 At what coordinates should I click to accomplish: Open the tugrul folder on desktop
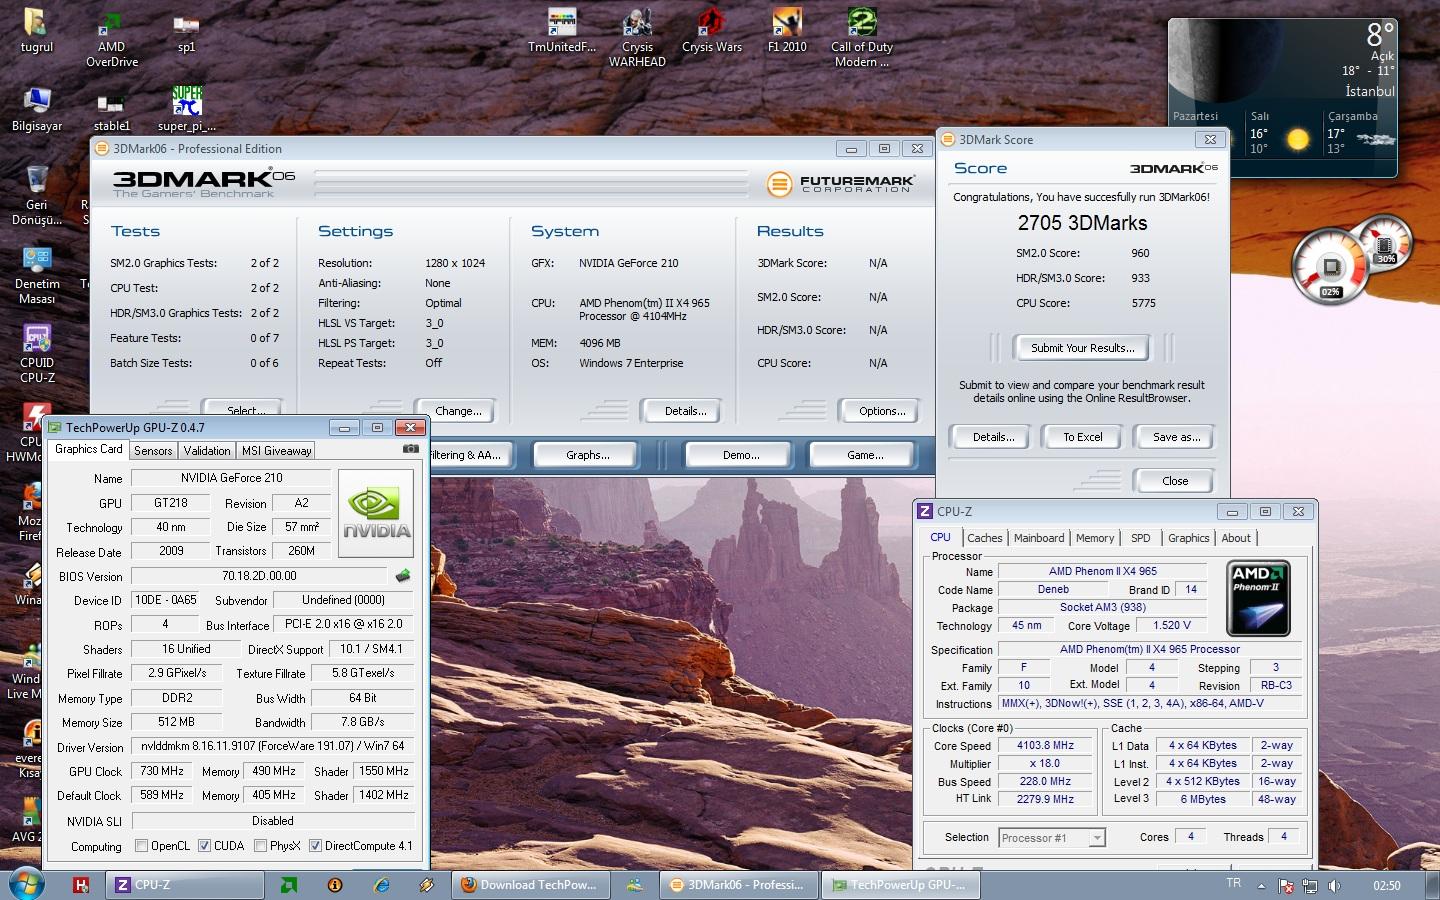tap(36, 30)
